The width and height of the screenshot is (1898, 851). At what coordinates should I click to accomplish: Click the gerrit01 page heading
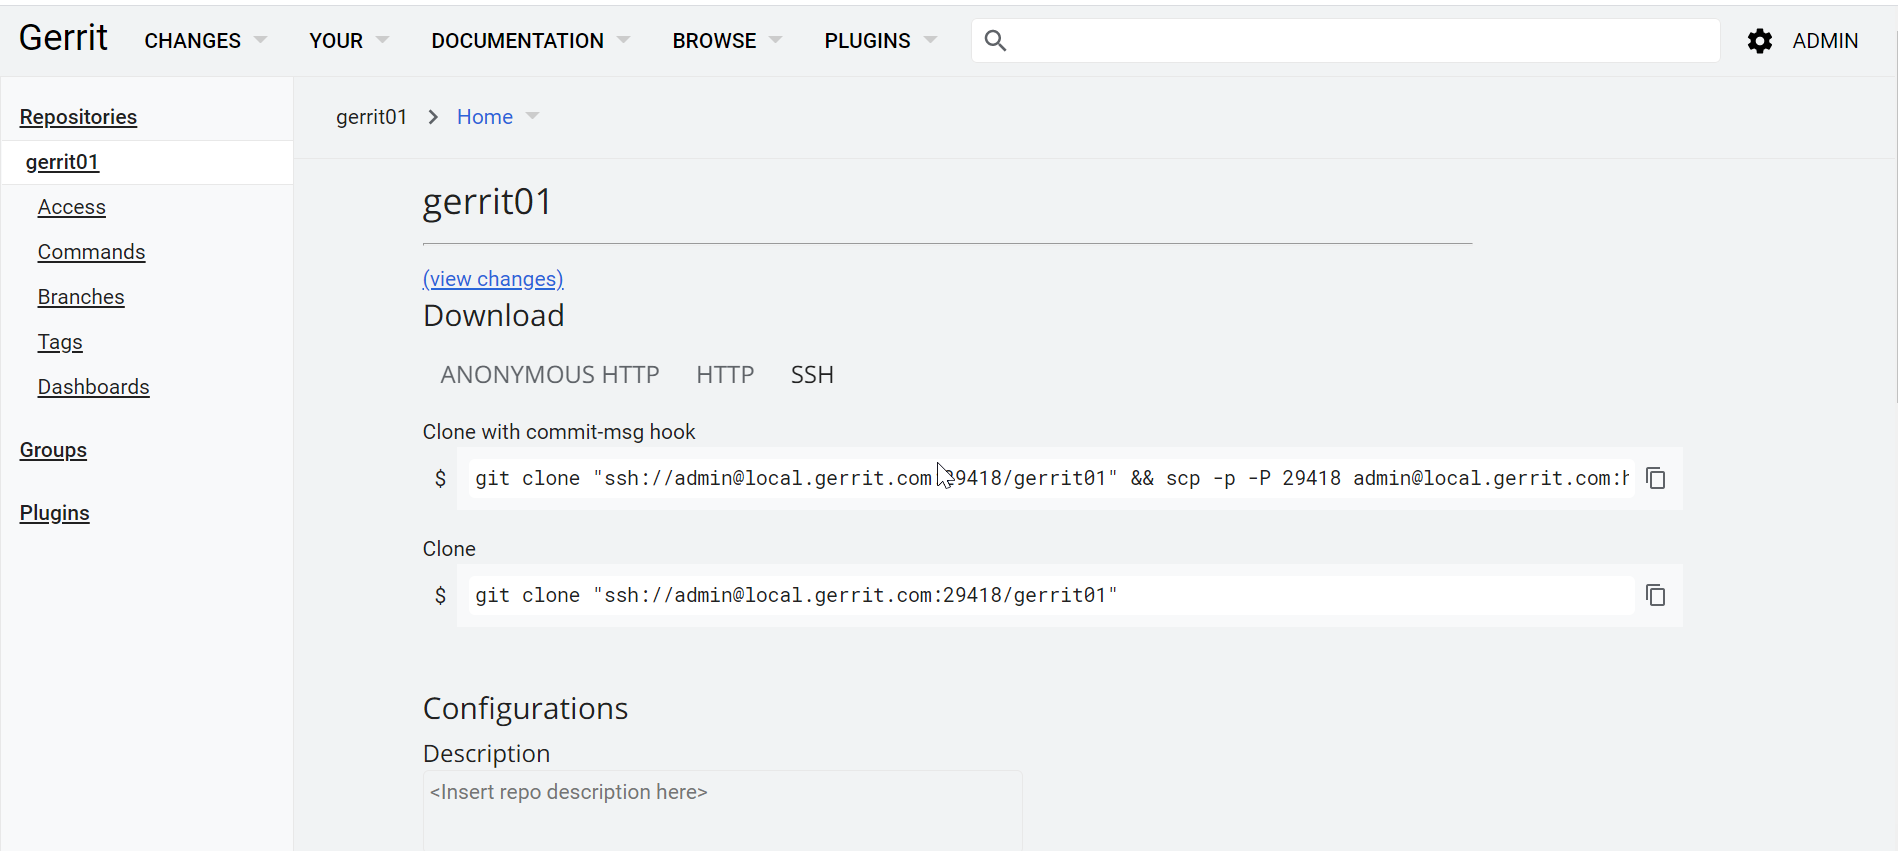pos(487,202)
